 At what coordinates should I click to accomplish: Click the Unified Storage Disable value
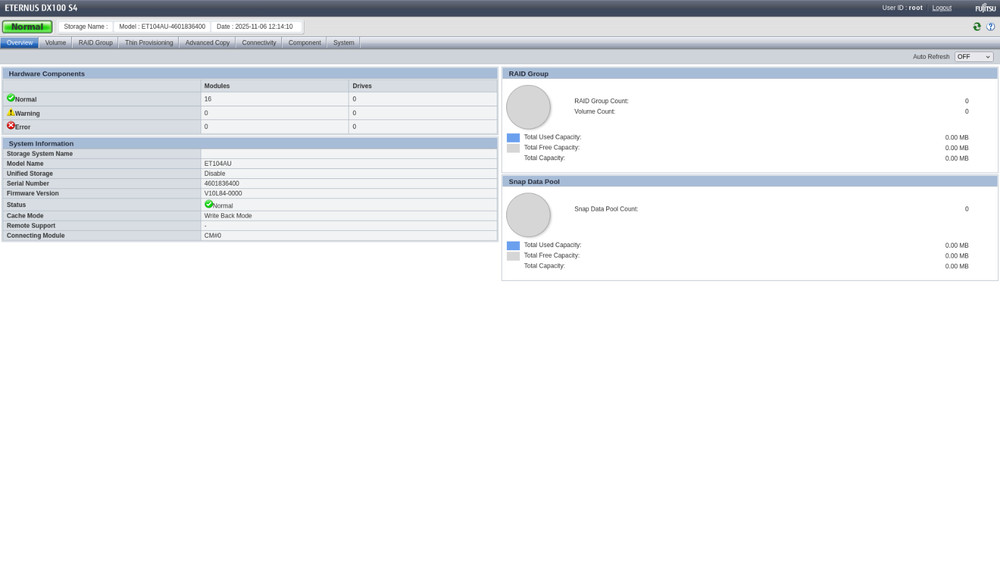[x=214, y=173]
